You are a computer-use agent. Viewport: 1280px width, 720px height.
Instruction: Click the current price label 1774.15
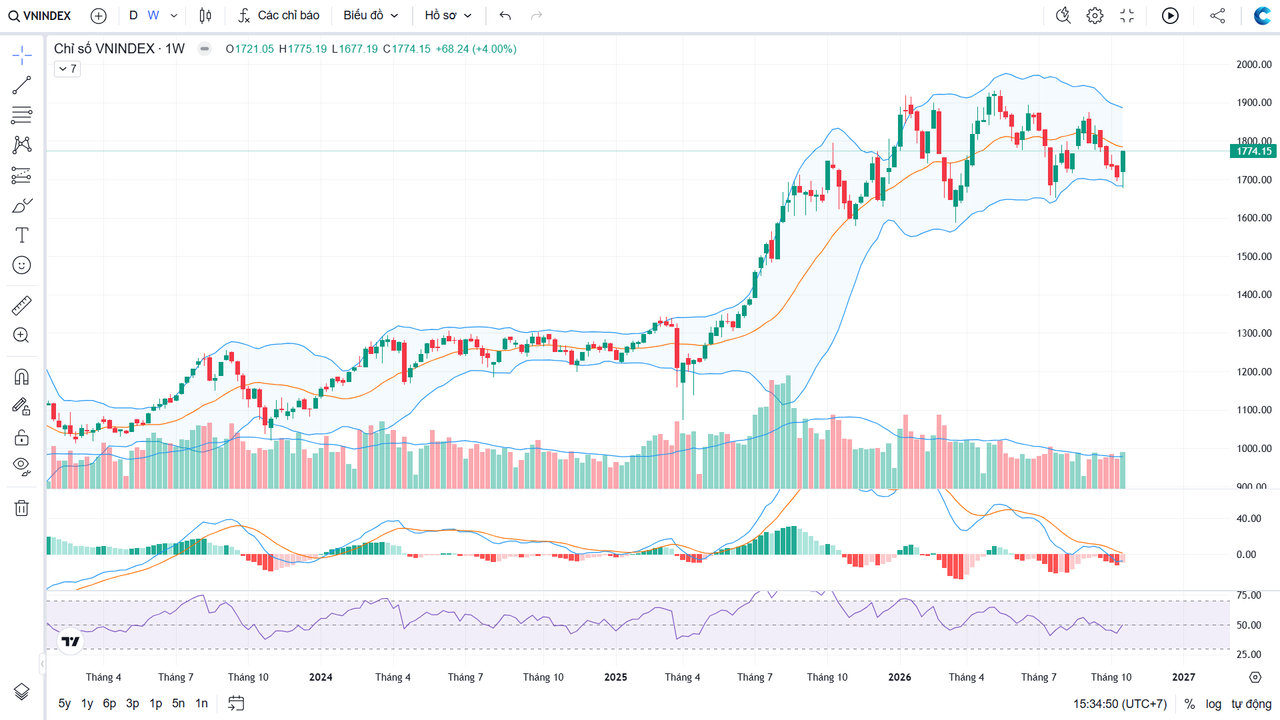click(1254, 151)
